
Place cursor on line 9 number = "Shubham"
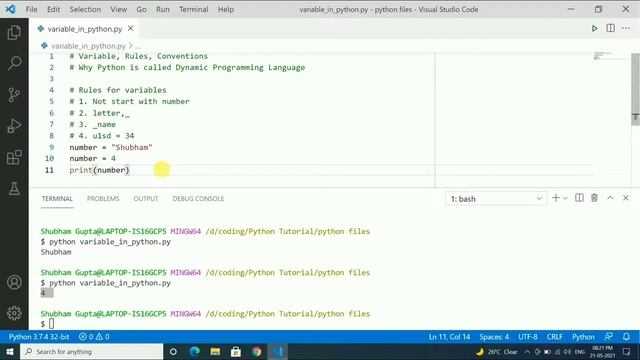coord(111,147)
